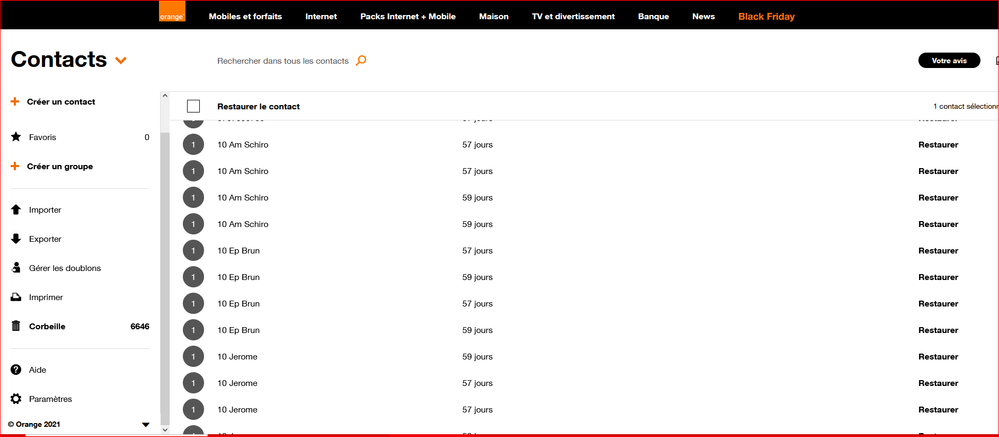Viewport: 999px width, 437px height.
Task: Click the Imprimer printer icon
Action: pyautogui.click(x=16, y=297)
